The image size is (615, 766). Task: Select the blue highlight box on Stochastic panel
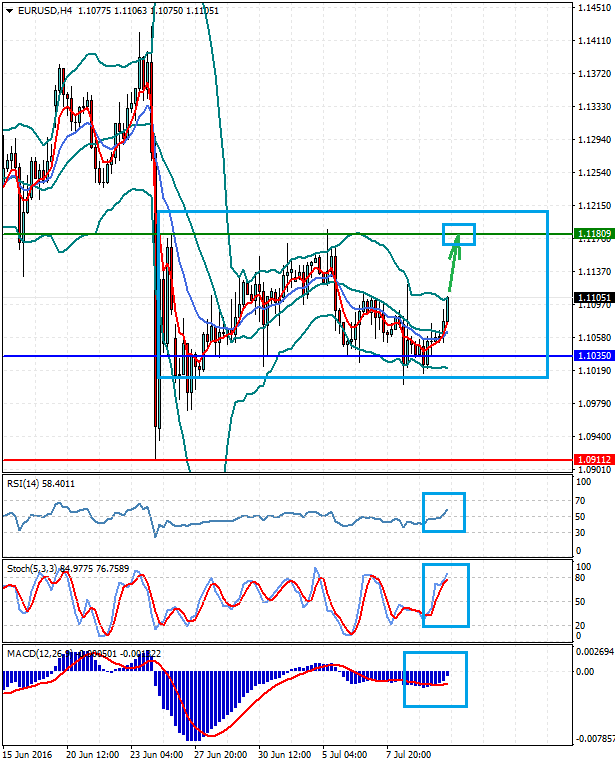tap(445, 596)
